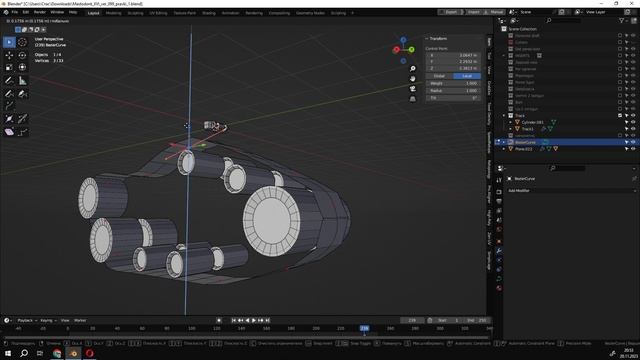
Task: Activate the Scale tool
Action: click(x=9, y=67)
